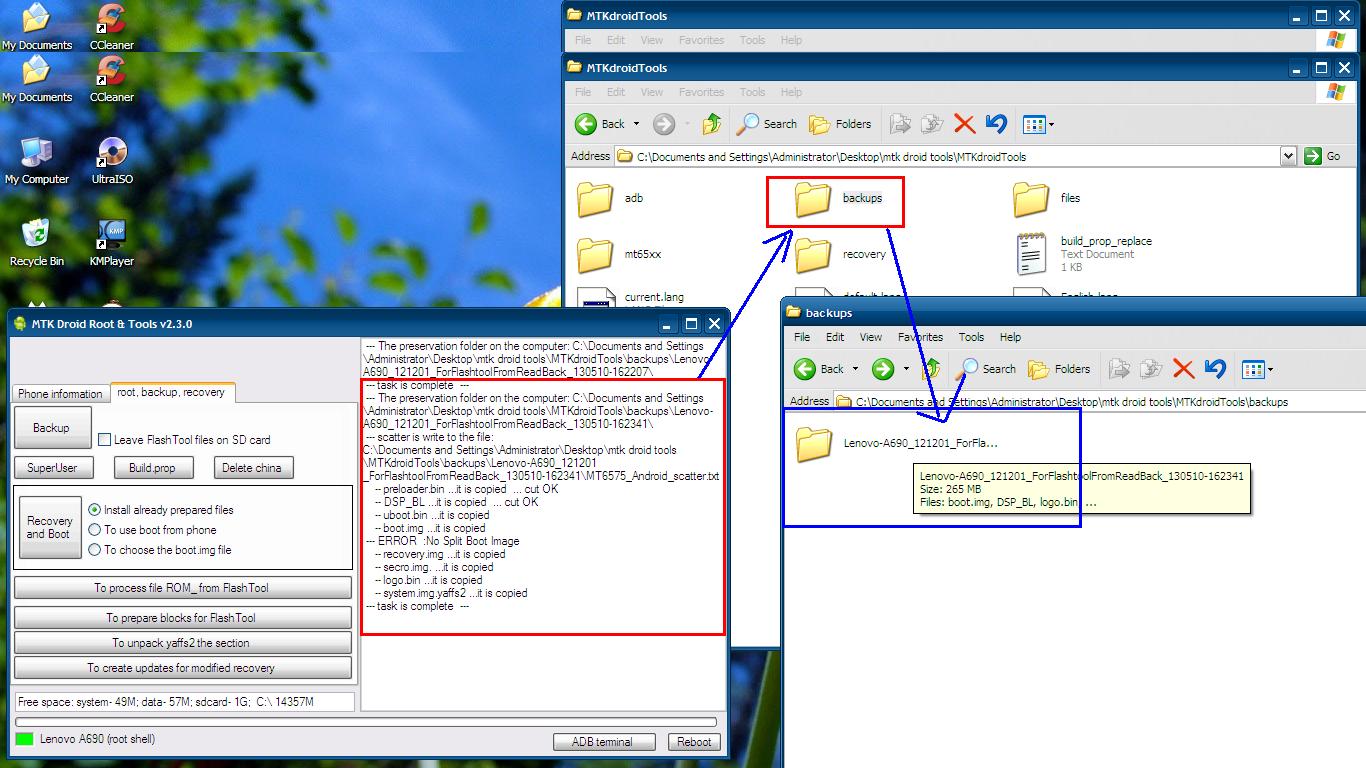Click the Delete china button
The height and width of the screenshot is (768, 1366).
[252, 468]
